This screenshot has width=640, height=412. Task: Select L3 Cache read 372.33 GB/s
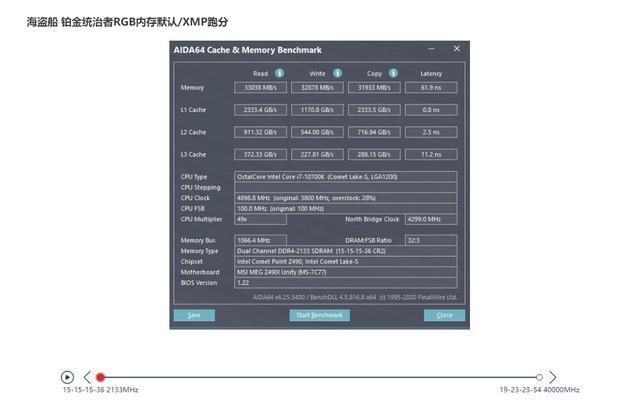tap(260, 154)
